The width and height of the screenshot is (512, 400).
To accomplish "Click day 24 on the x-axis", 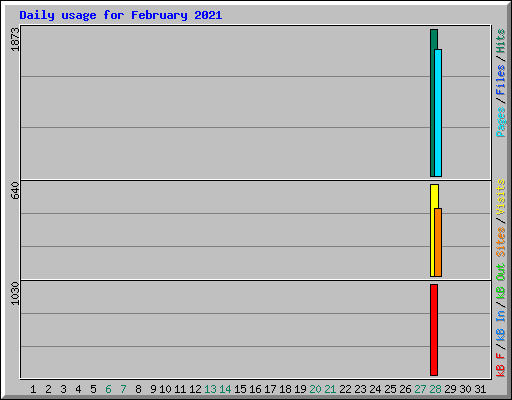I will (375, 389).
